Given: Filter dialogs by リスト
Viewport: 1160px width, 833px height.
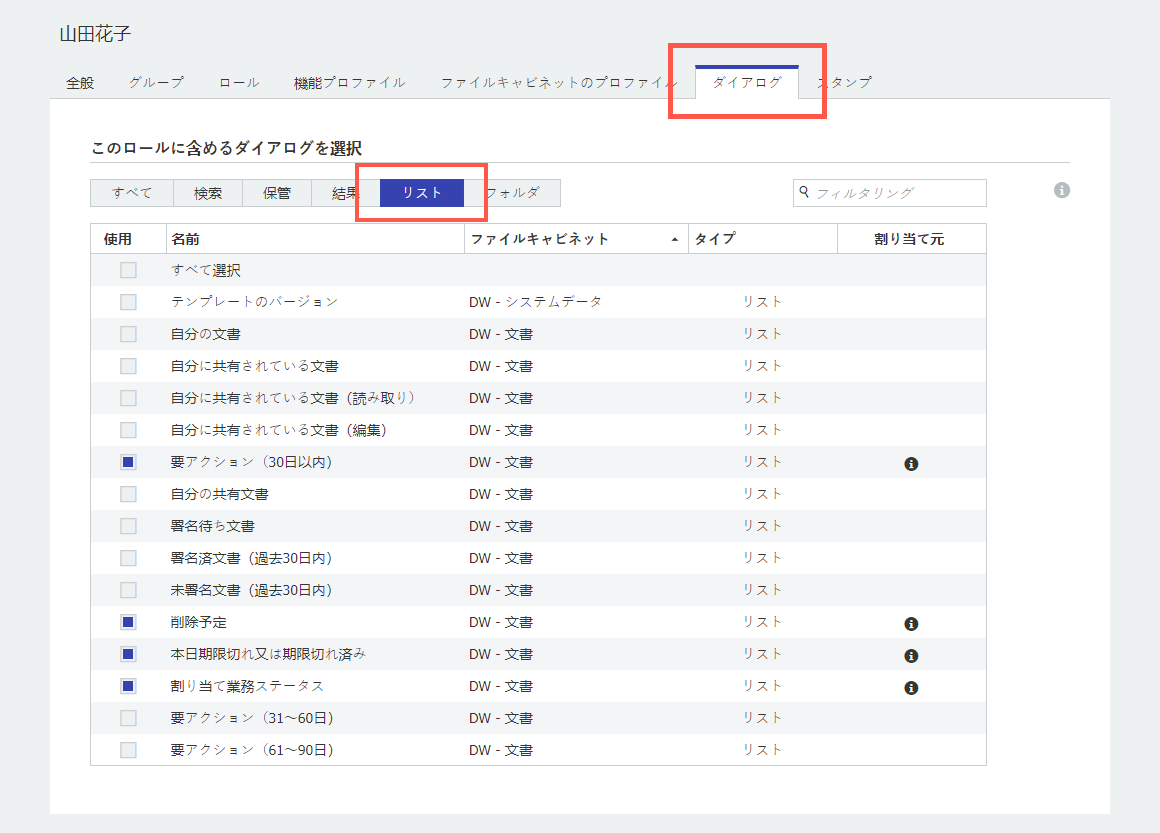Looking at the screenshot, I should coord(422,193).
